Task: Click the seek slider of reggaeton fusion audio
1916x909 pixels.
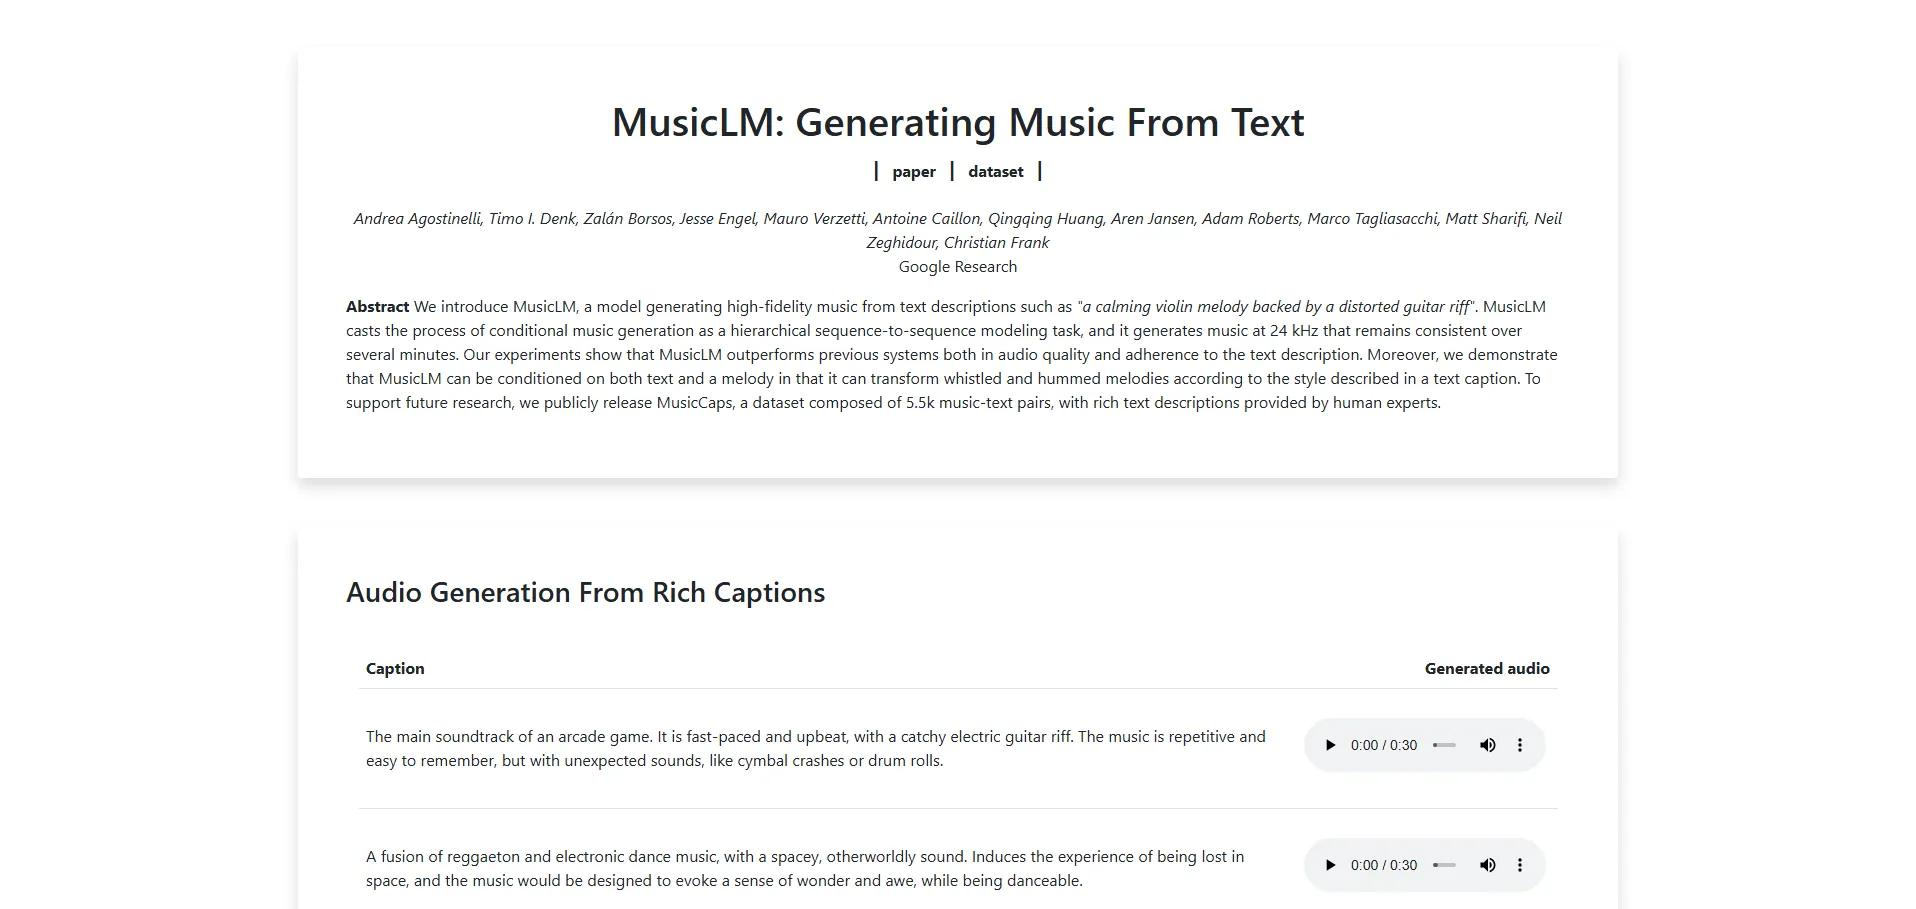Action: point(1444,865)
